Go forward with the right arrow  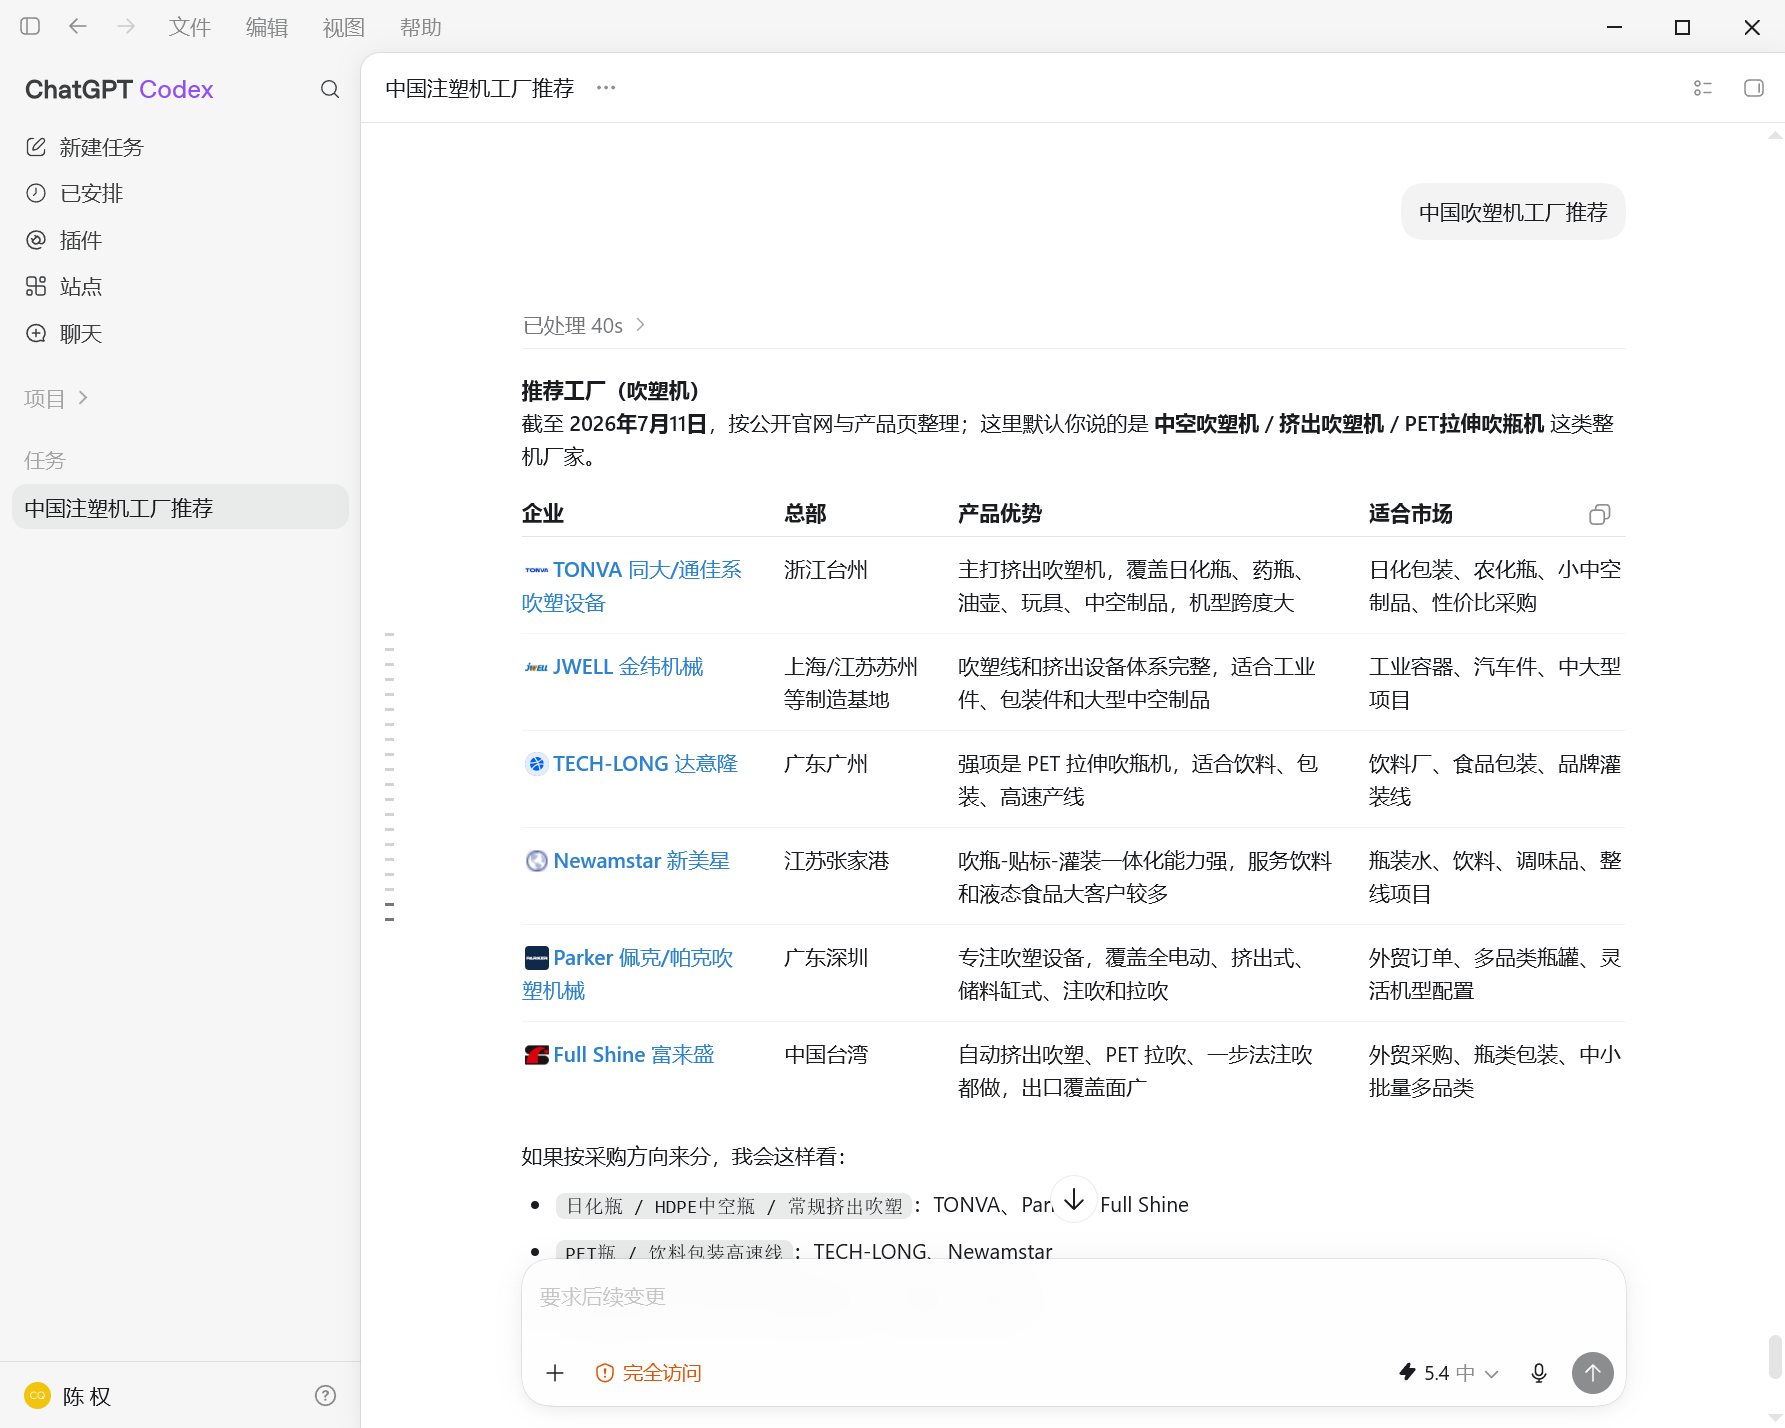[126, 26]
